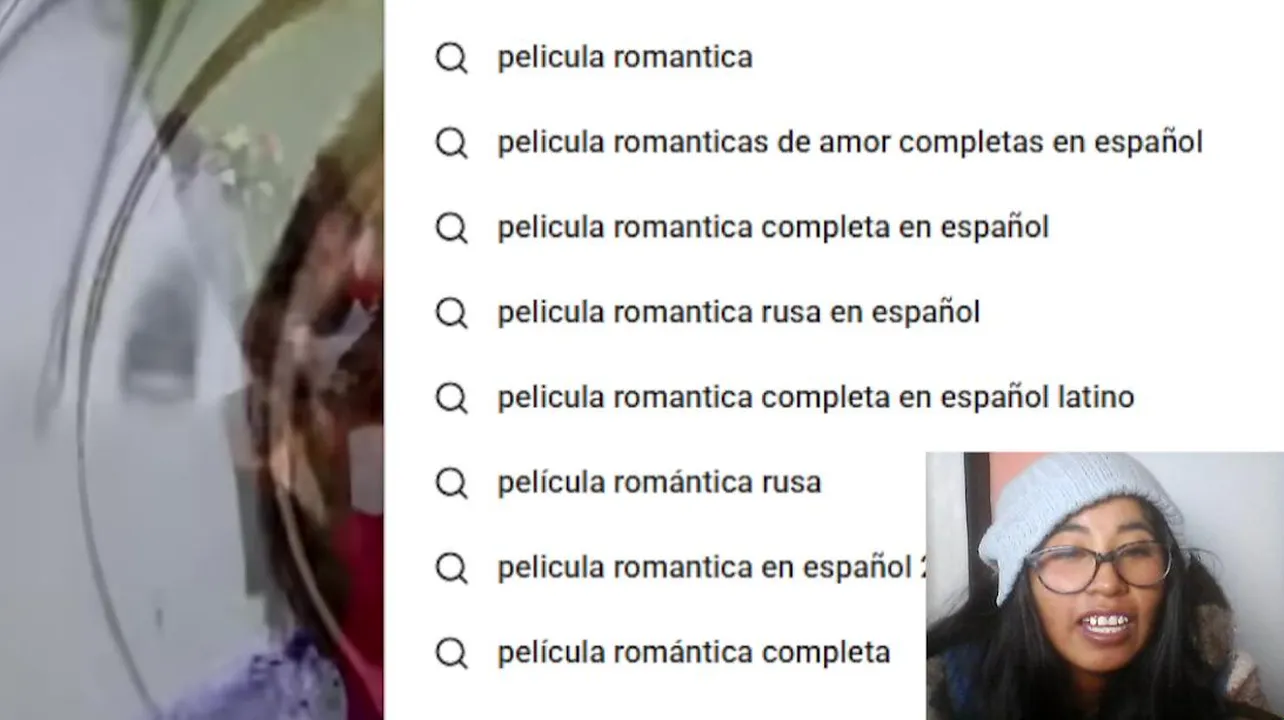The width and height of the screenshot is (1284, 720).
Task: Click the webcam overlay of woman with glasses
Action: tap(1105, 586)
